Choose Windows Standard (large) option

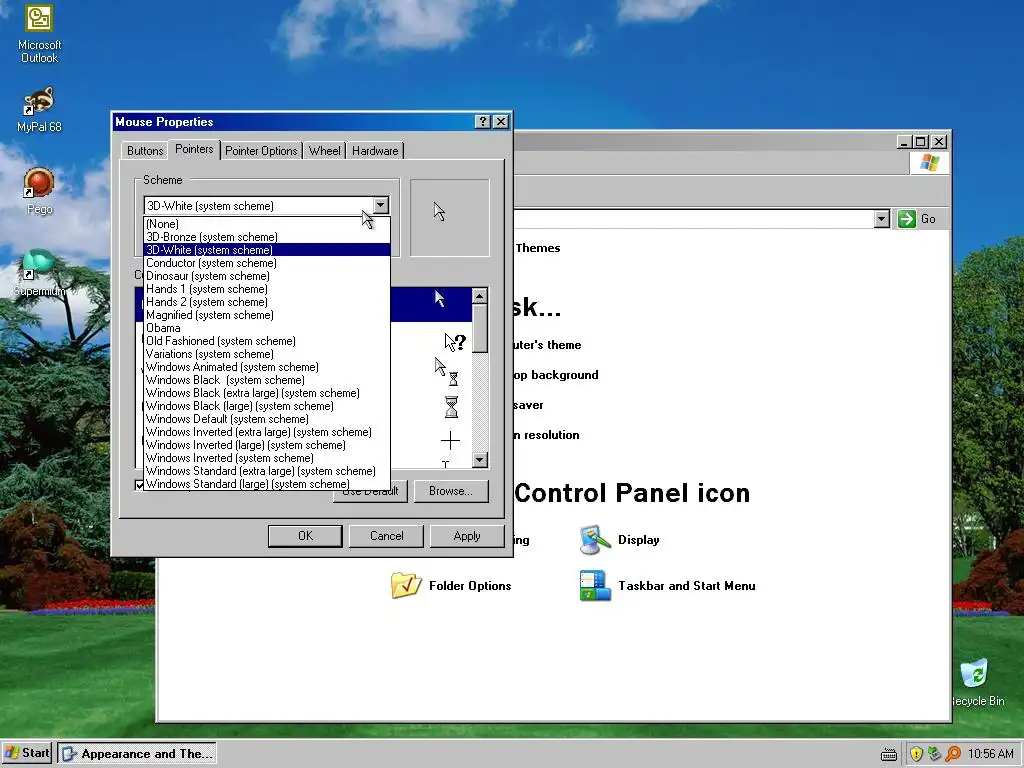tap(266, 484)
